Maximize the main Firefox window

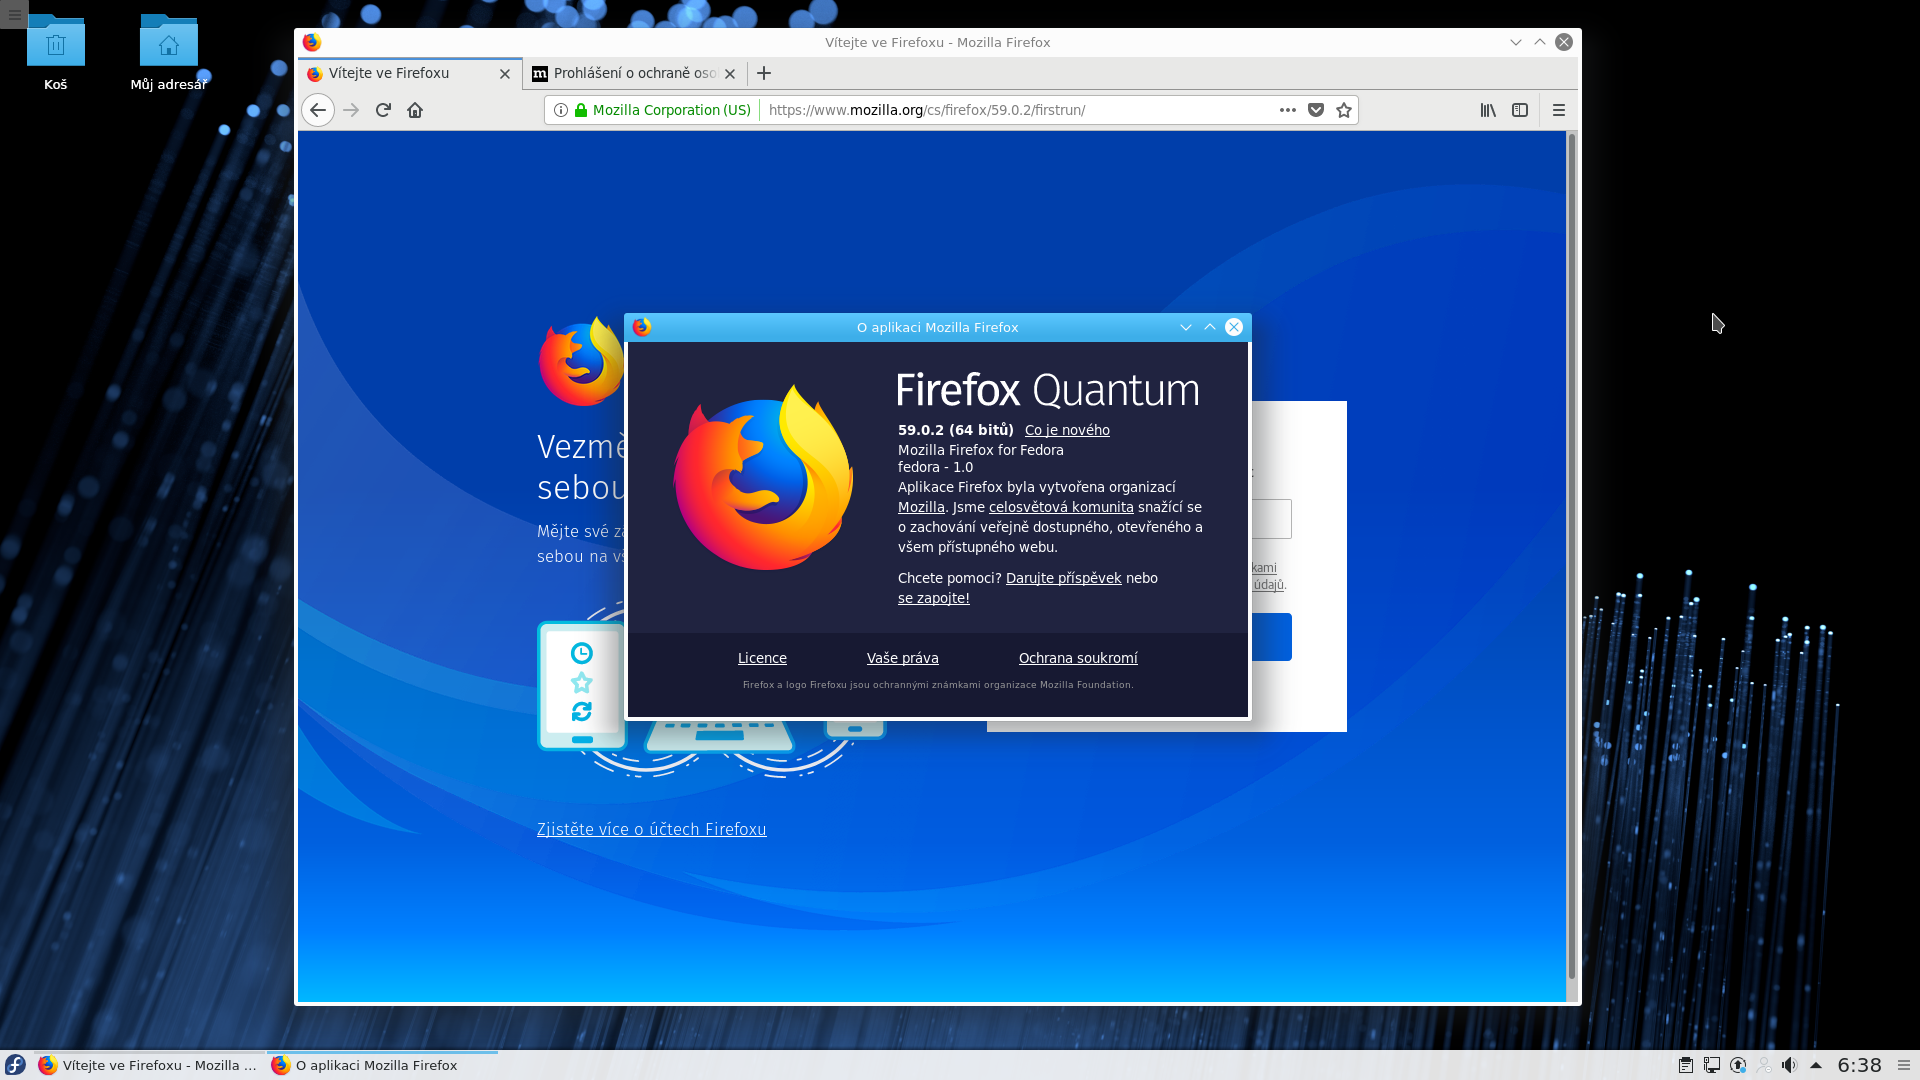point(1540,42)
